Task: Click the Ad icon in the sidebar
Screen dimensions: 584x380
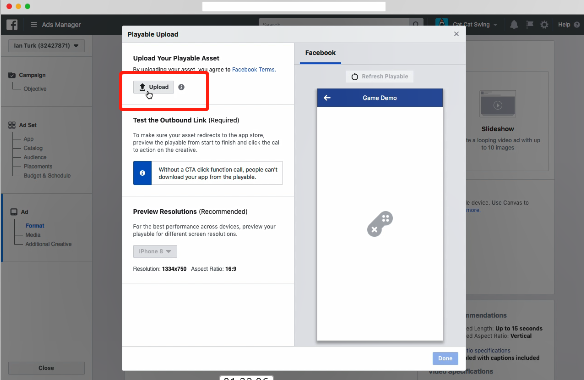Action: pyautogui.click(x=14, y=212)
